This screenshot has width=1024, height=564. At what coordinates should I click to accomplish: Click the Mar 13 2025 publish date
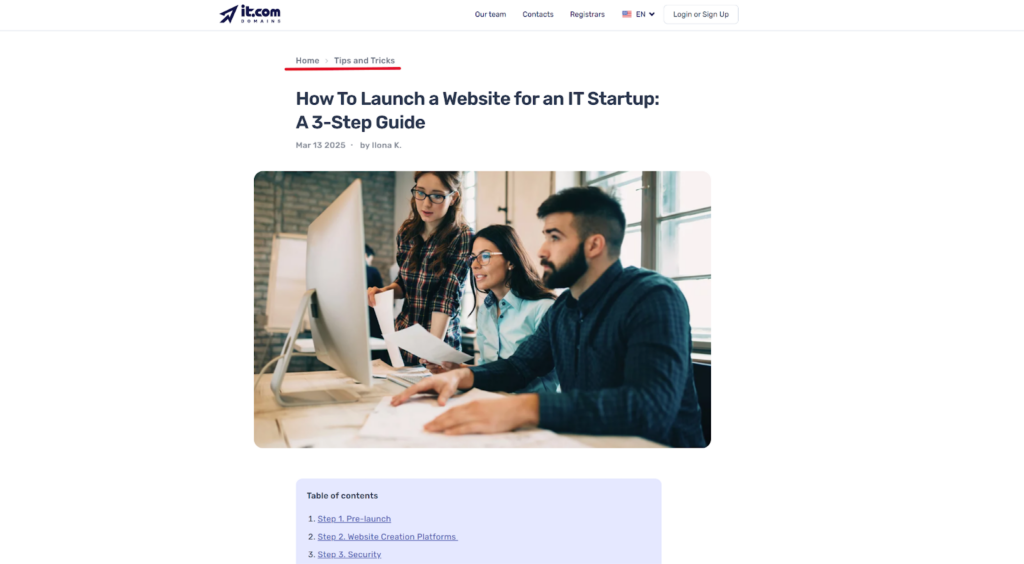(321, 146)
